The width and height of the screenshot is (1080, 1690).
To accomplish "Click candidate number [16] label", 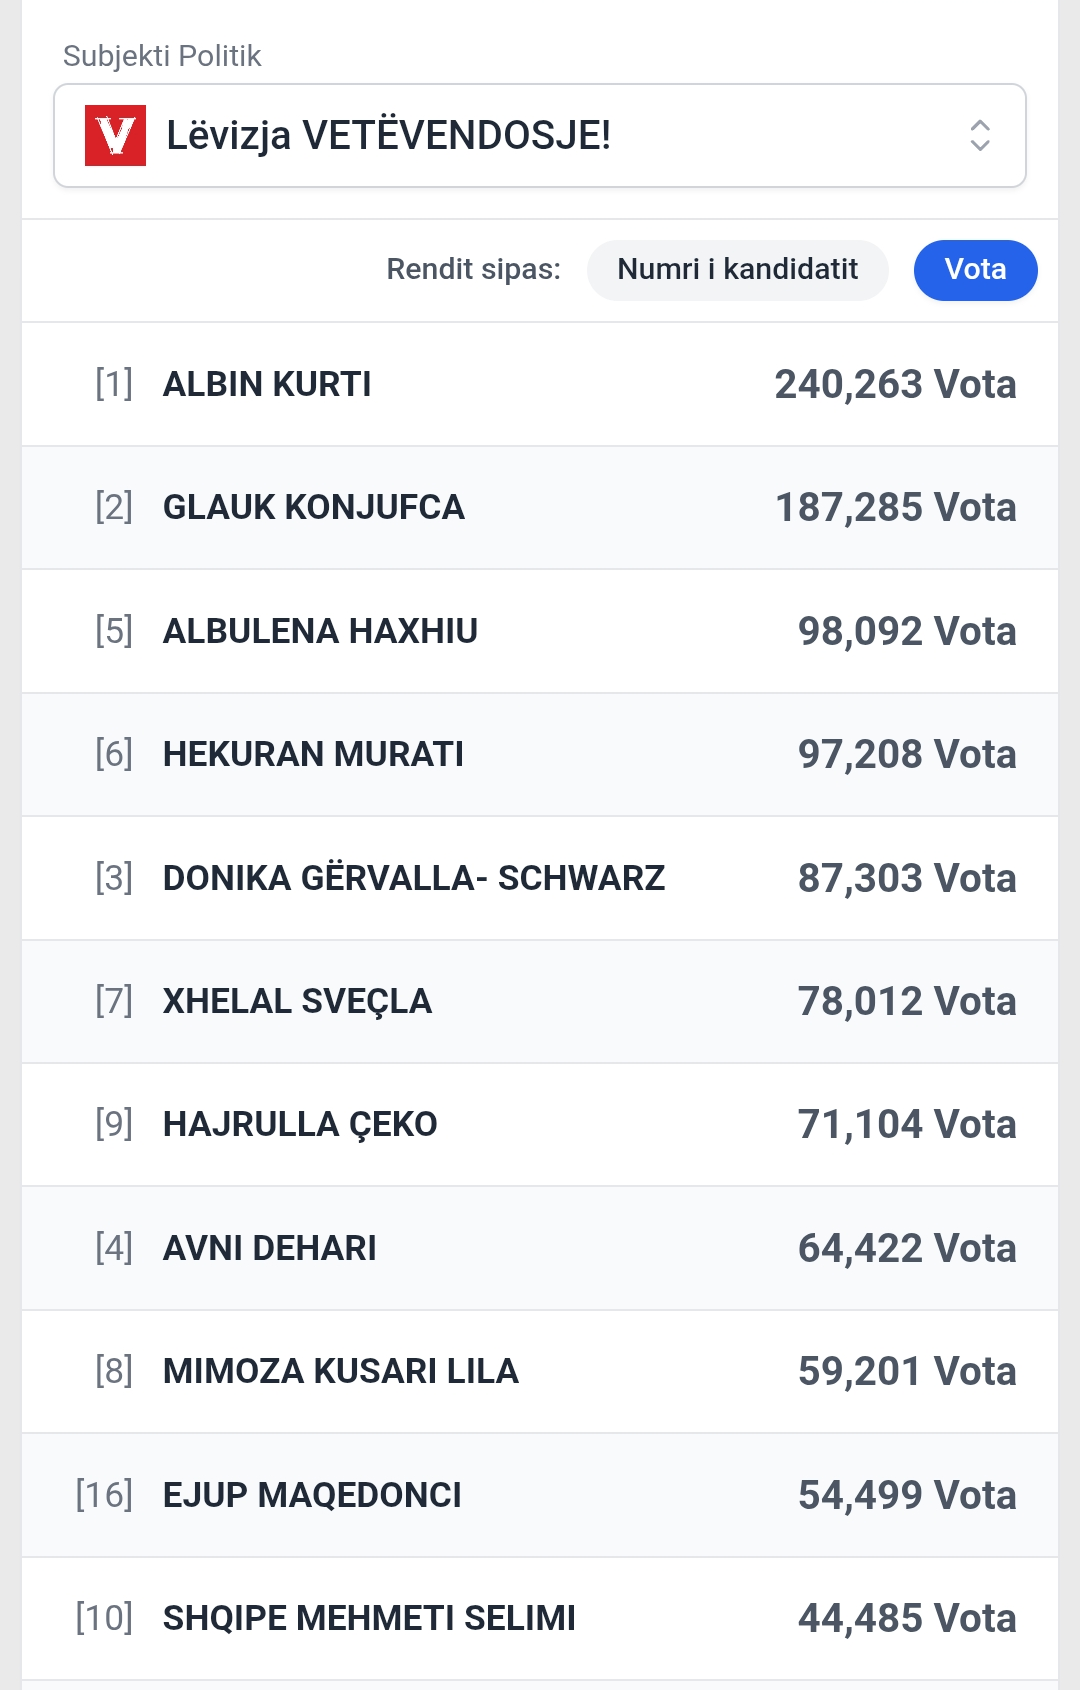I will click(104, 1495).
